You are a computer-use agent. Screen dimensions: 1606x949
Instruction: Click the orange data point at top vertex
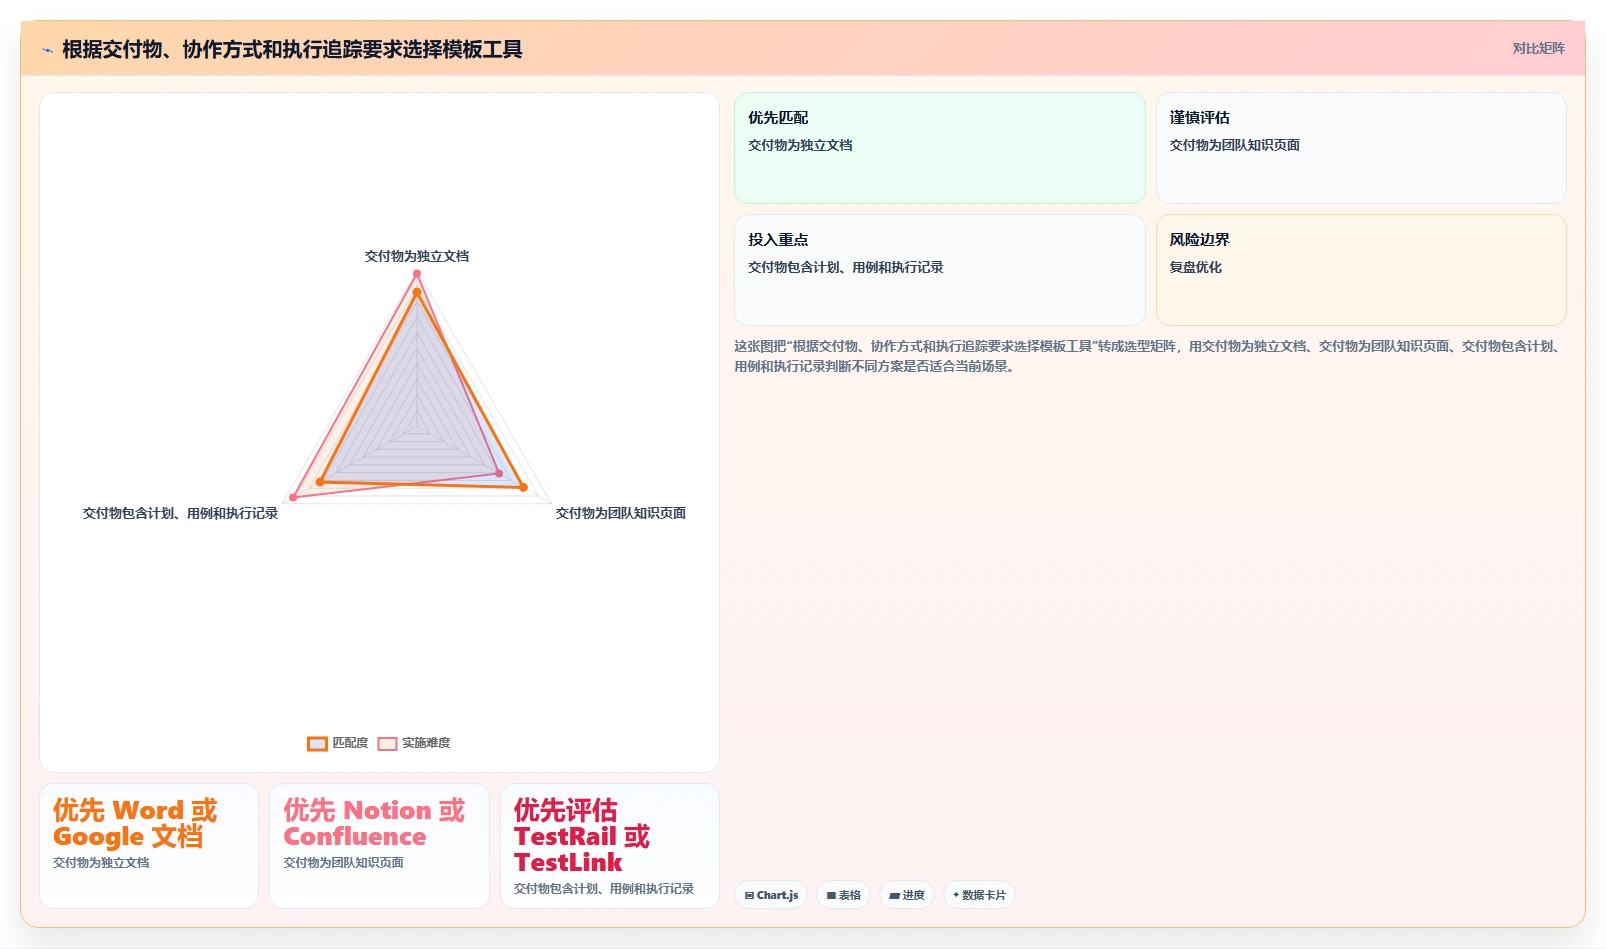[x=417, y=292]
